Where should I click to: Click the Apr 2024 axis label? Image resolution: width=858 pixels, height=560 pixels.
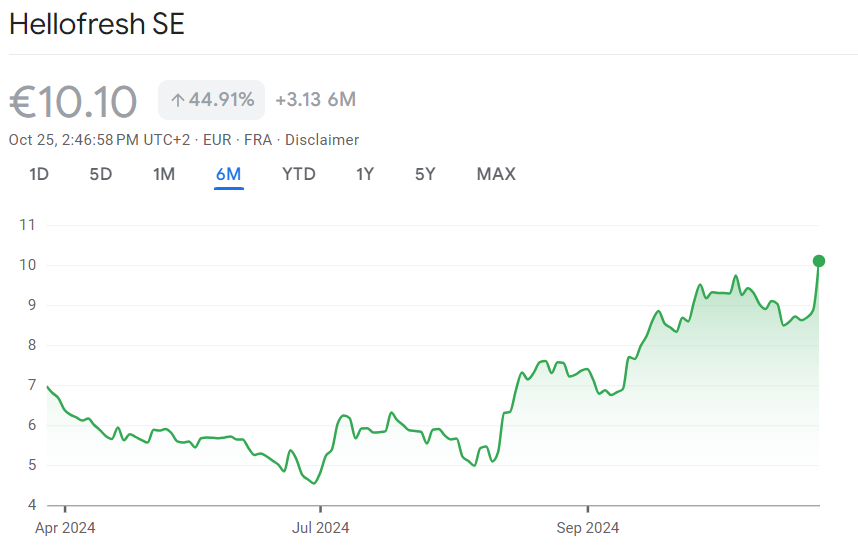(x=65, y=528)
